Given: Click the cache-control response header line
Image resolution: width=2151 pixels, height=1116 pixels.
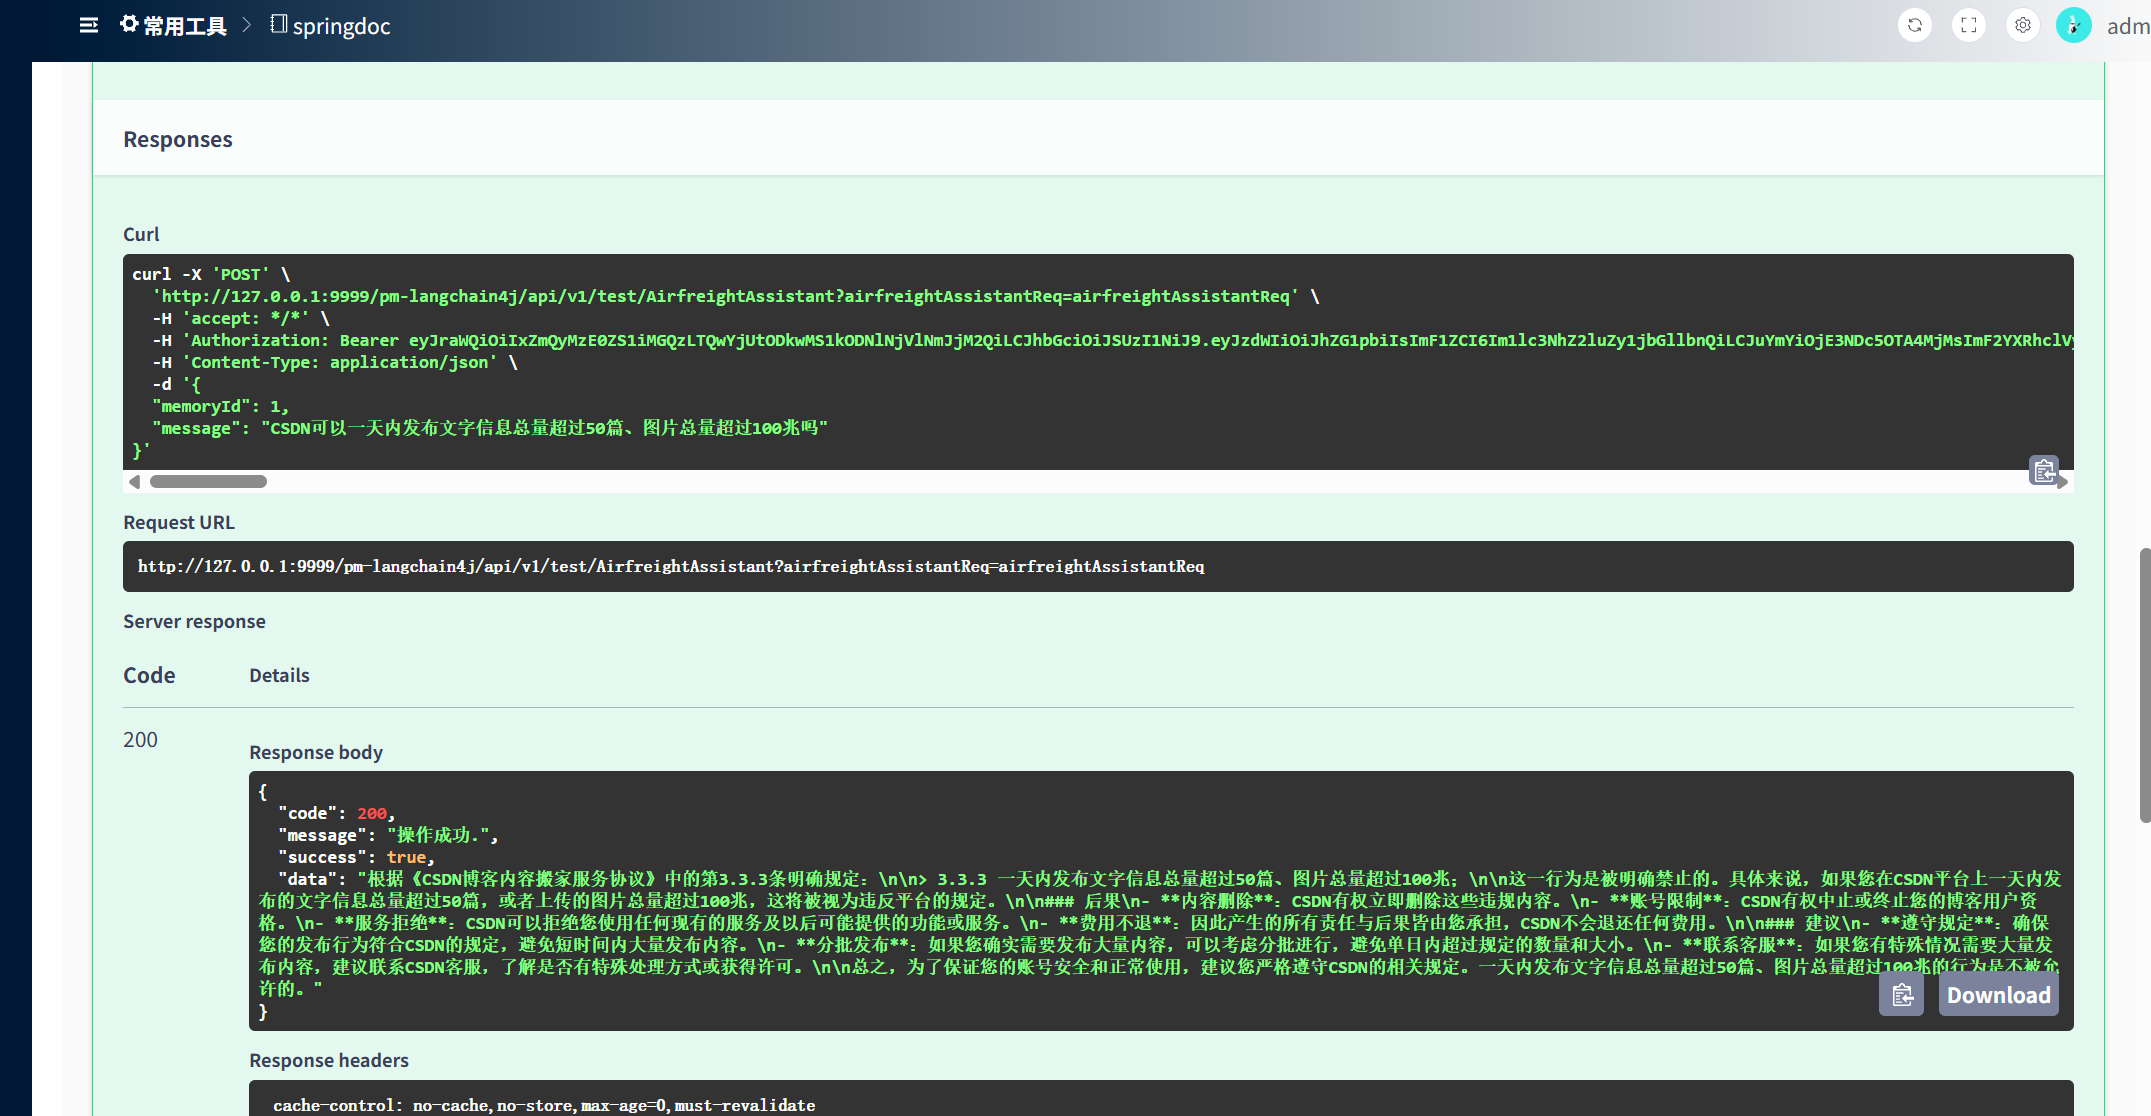Looking at the screenshot, I should pyautogui.click(x=544, y=1105).
